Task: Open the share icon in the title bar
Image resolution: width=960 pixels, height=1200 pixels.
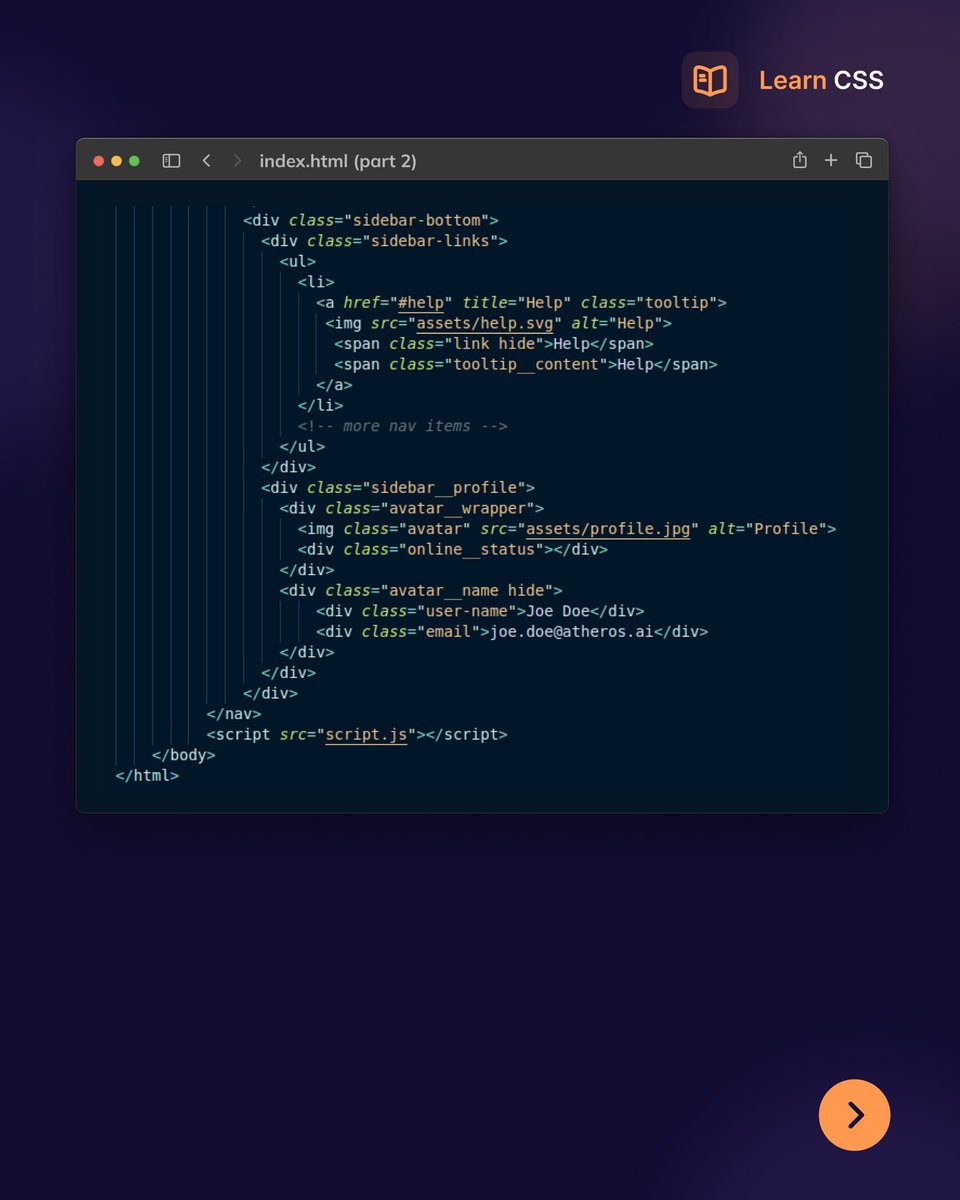Action: point(799,160)
